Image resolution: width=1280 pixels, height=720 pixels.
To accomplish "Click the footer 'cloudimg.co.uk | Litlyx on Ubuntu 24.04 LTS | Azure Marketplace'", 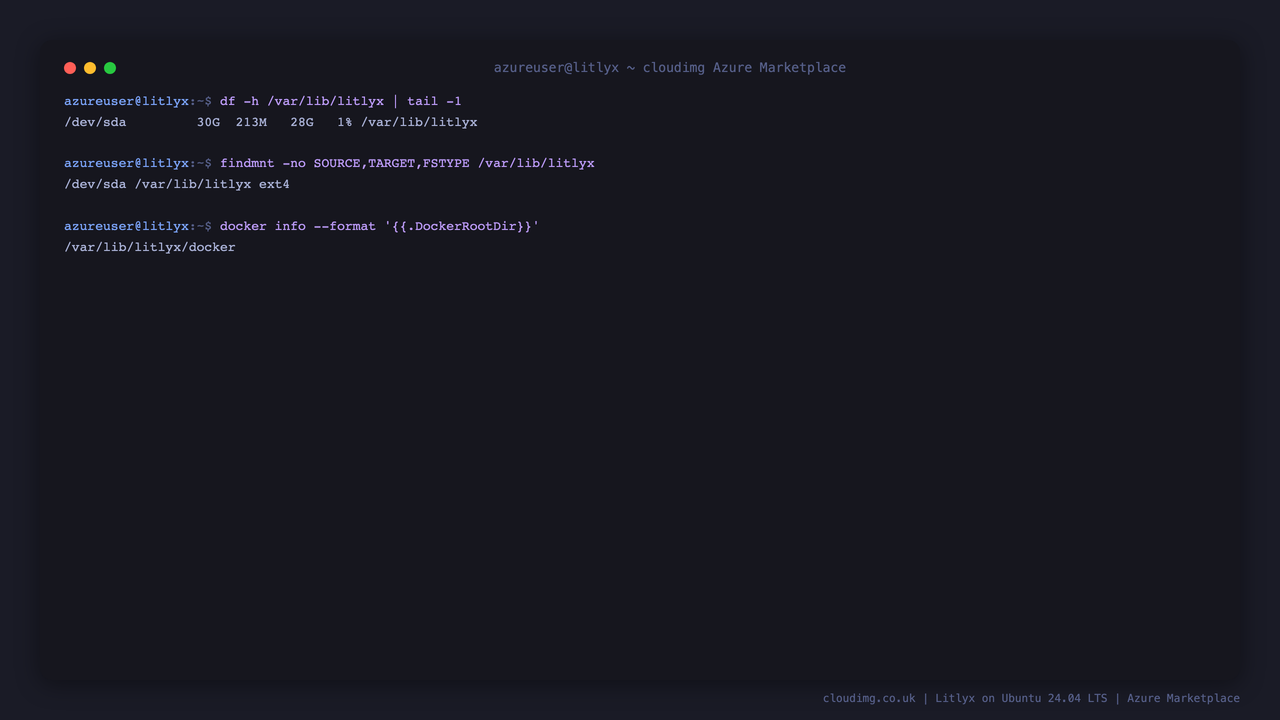I will pyautogui.click(x=1031, y=698).
